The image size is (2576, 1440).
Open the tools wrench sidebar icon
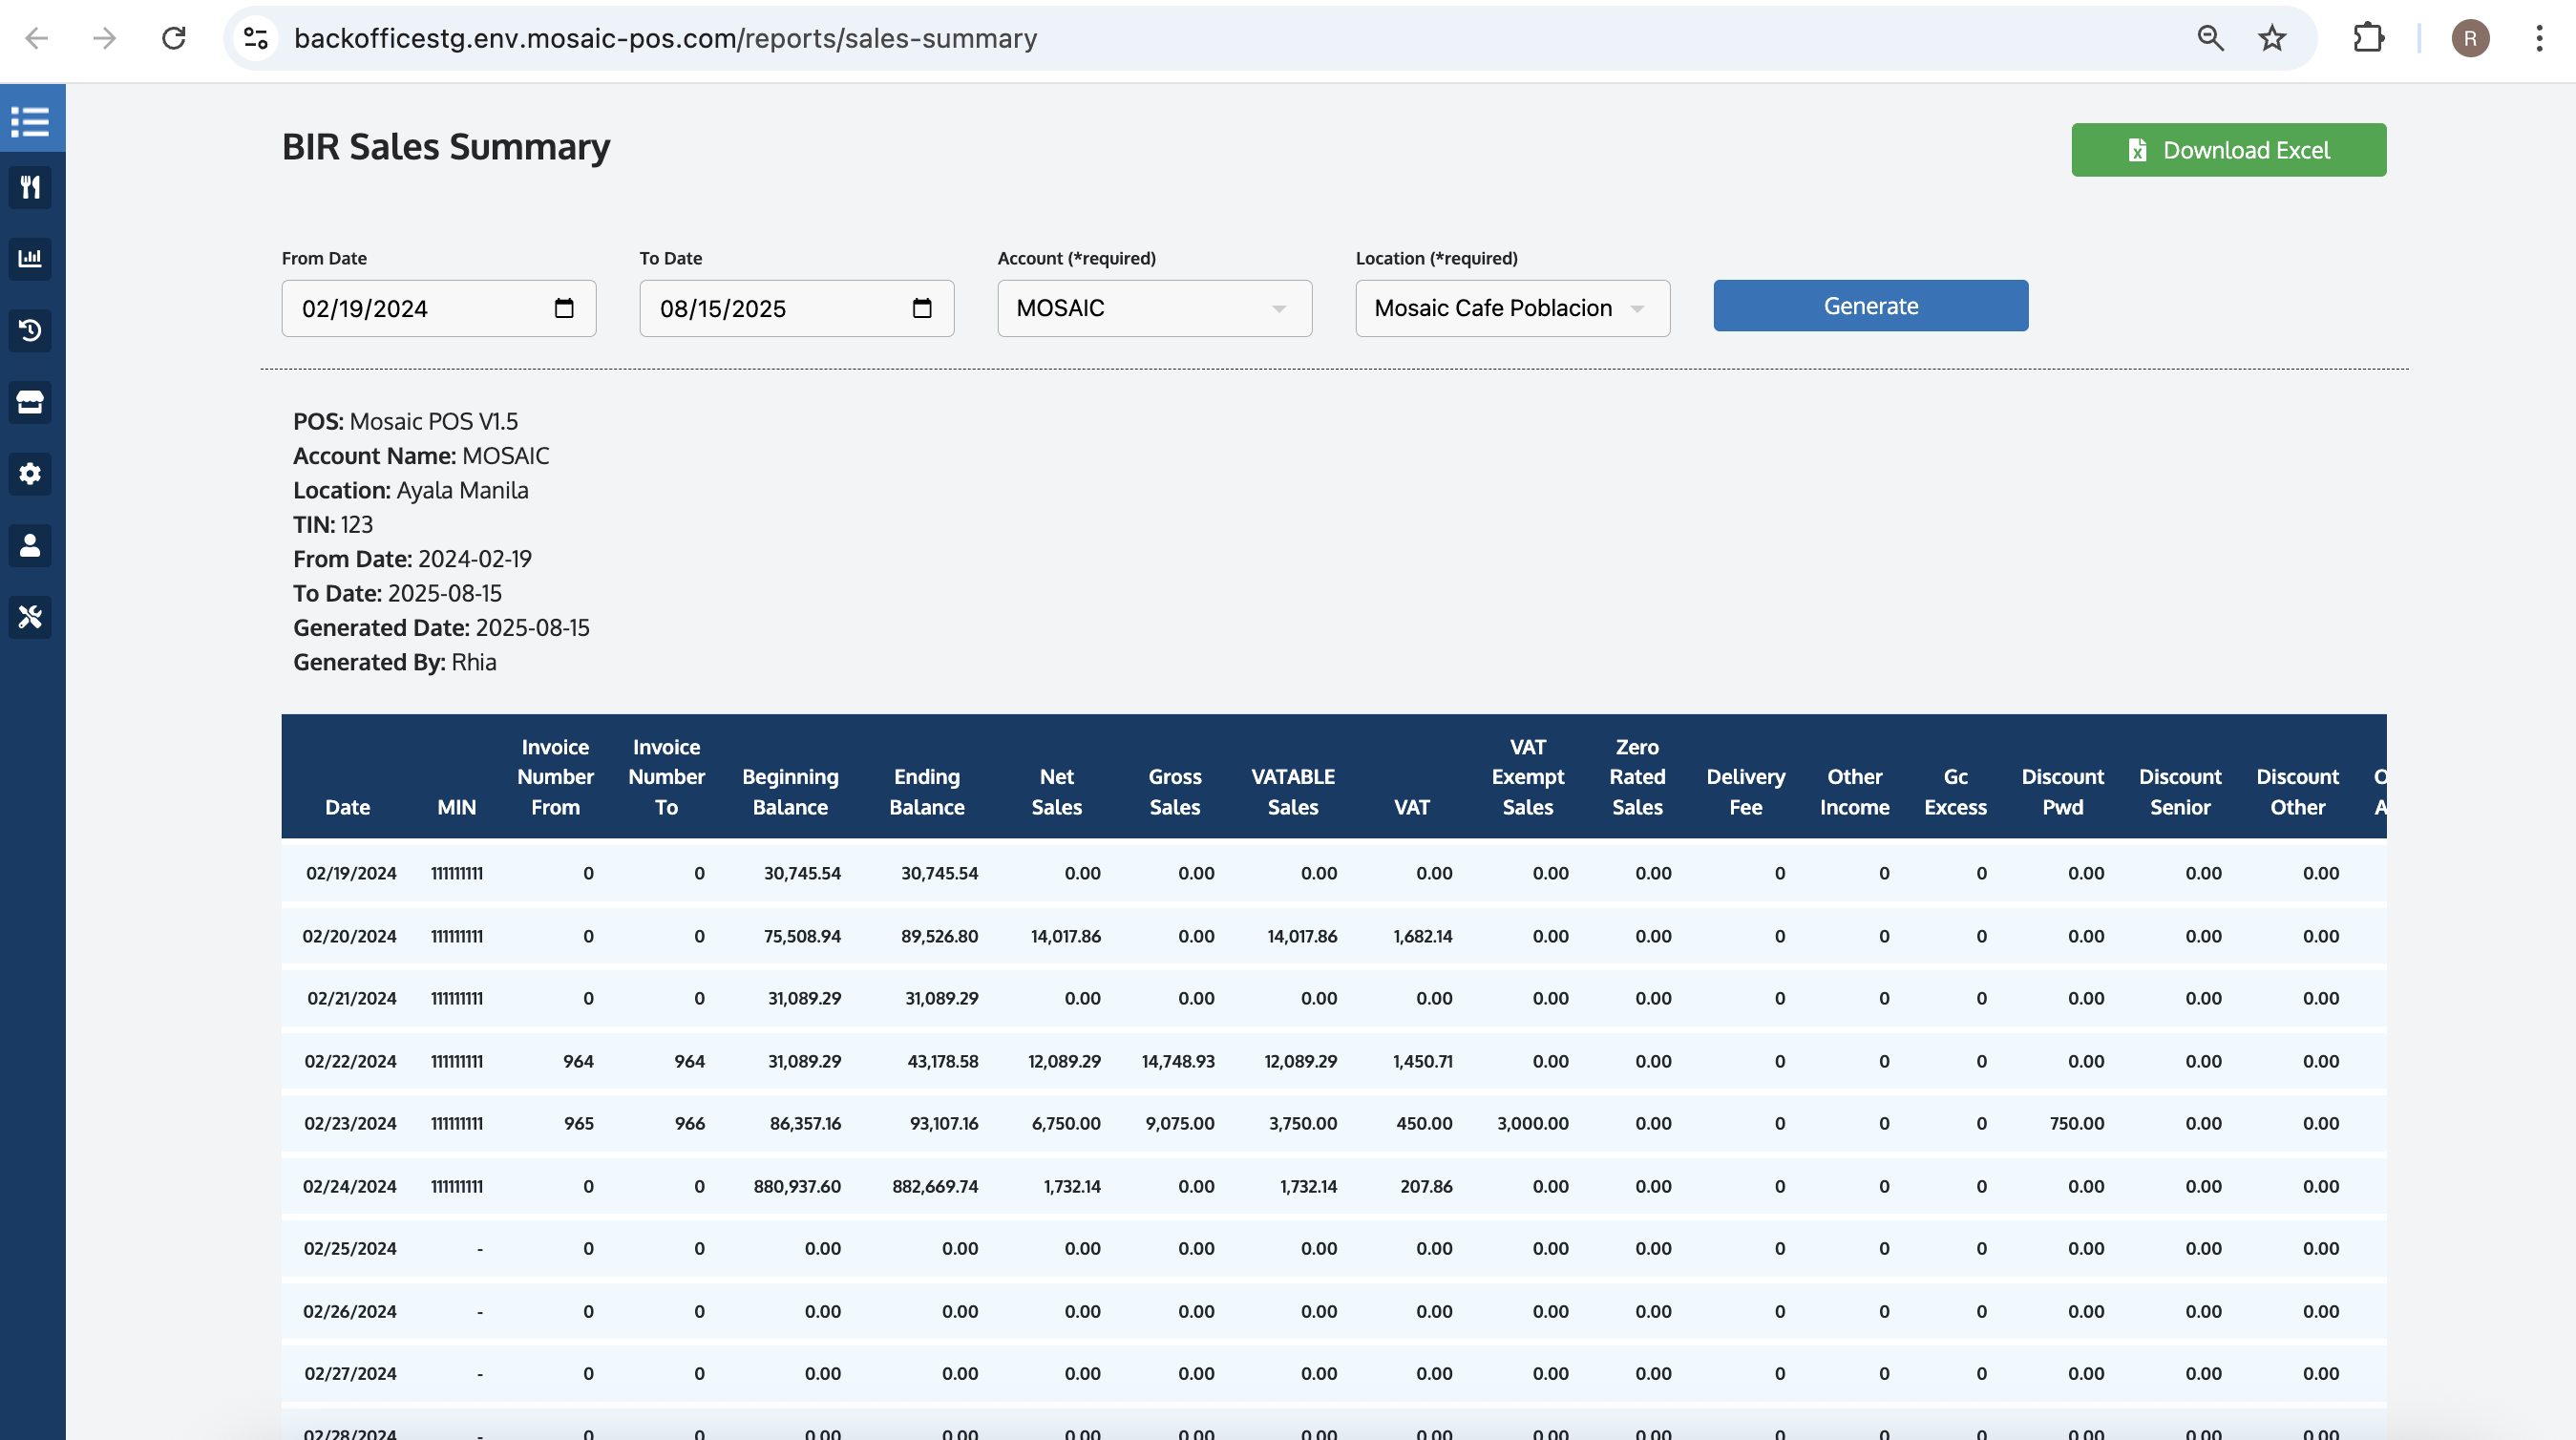(x=31, y=617)
